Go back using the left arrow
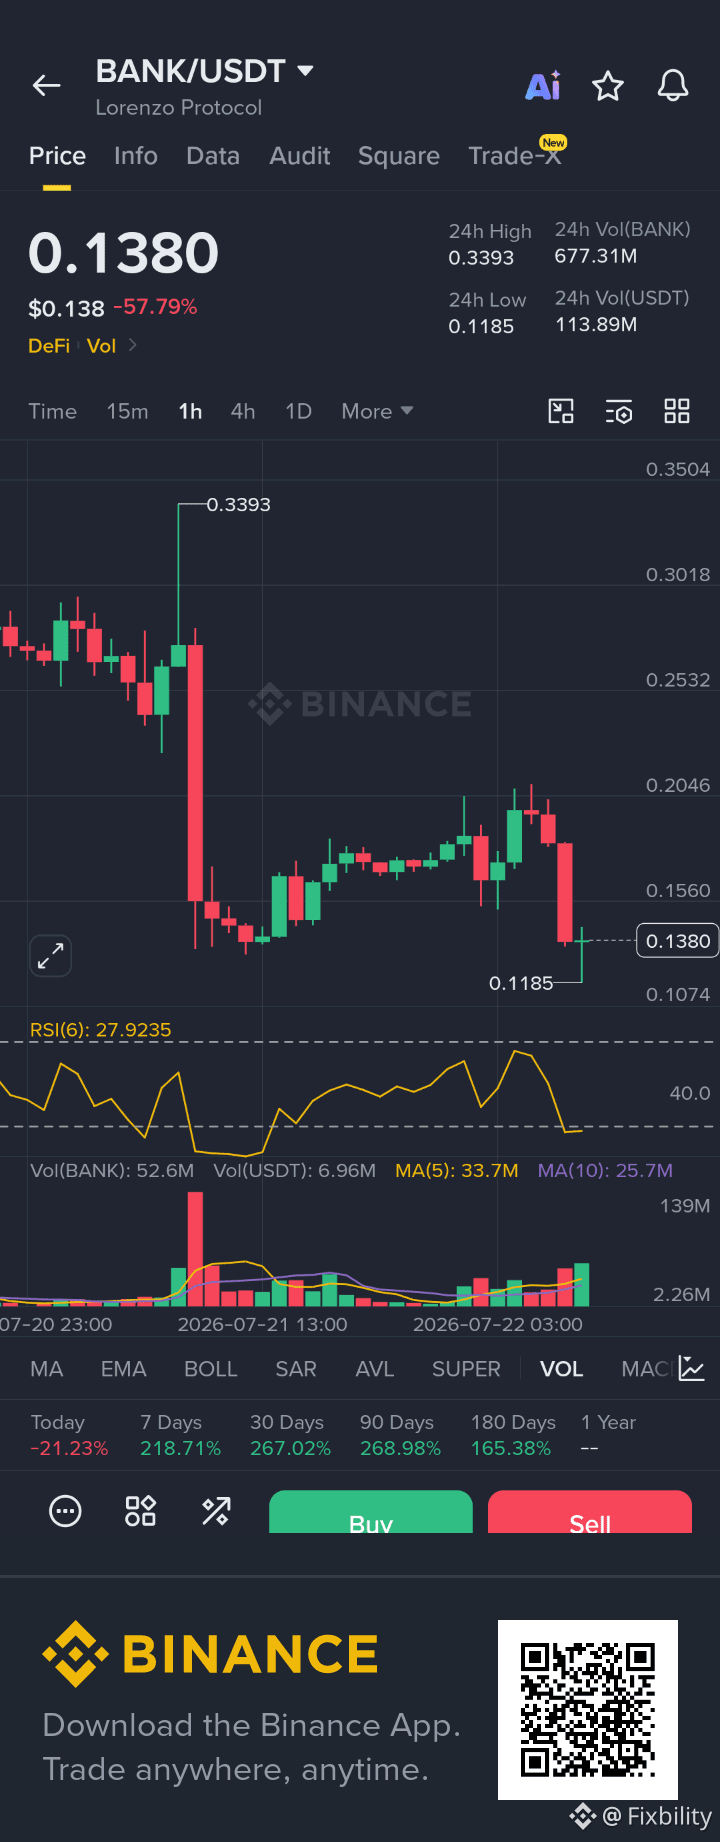The image size is (720, 1842). pos(47,86)
